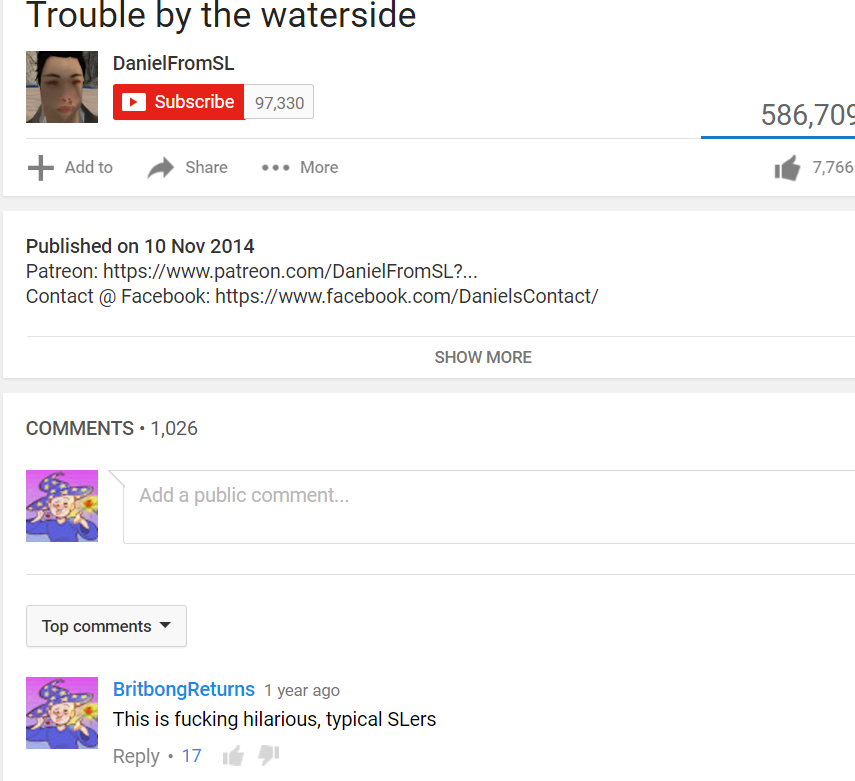Viewport: 855px width, 781px height.
Task: Like the video with the thumbs-up icon
Action: click(787, 167)
